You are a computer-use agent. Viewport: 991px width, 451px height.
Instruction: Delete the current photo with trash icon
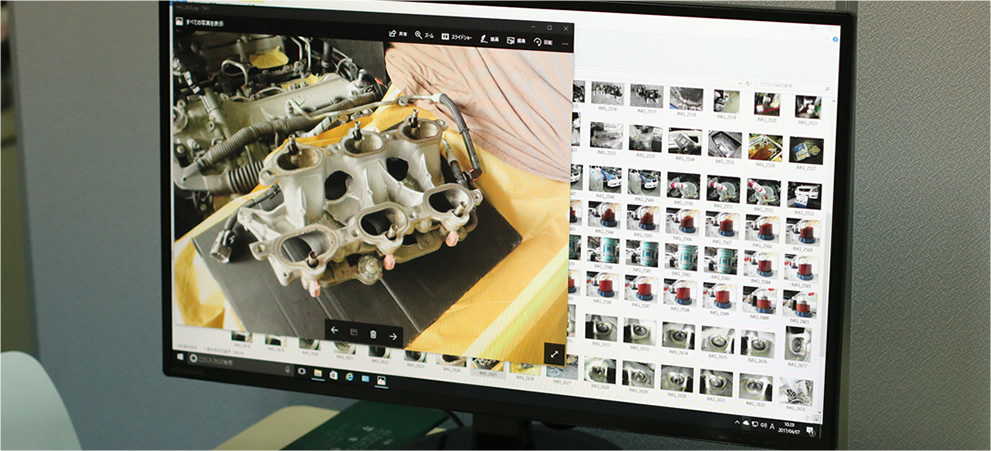pos(373,334)
